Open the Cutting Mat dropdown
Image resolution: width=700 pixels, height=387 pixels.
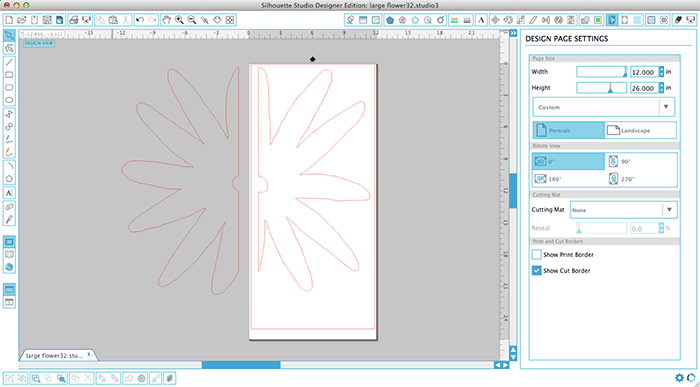(x=624, y=210)
